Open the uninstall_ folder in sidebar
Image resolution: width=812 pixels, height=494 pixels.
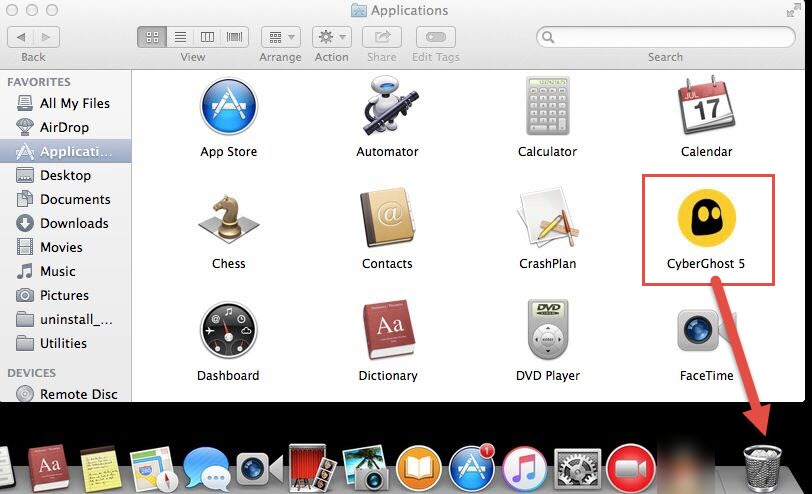tap(66, 319)
